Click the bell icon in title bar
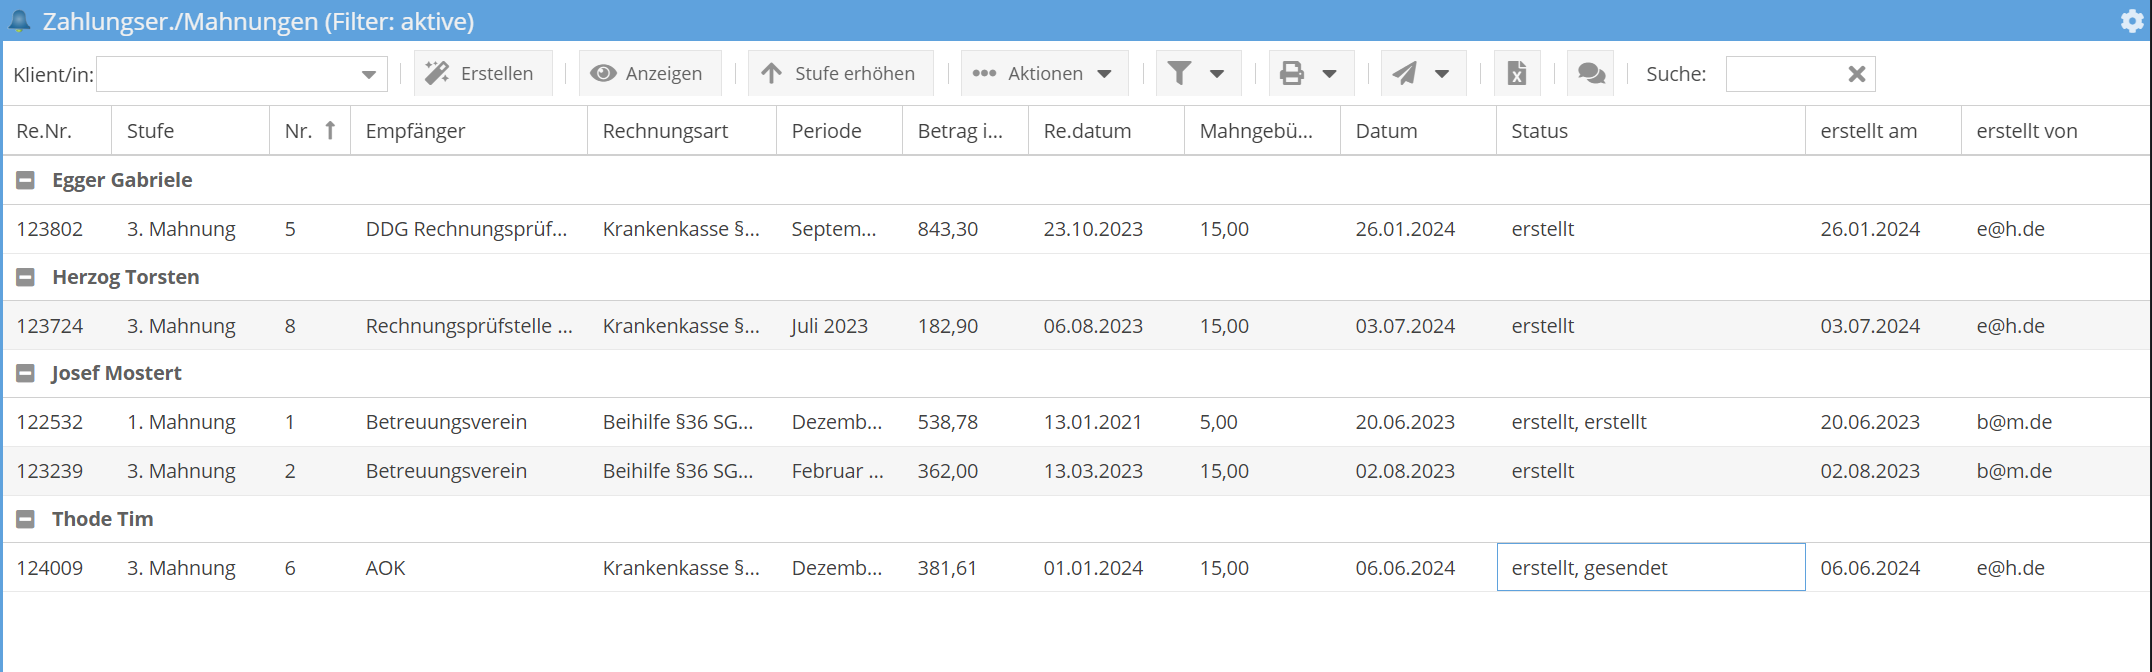This screenshot has width=2152, height=672. click(19, 21)
